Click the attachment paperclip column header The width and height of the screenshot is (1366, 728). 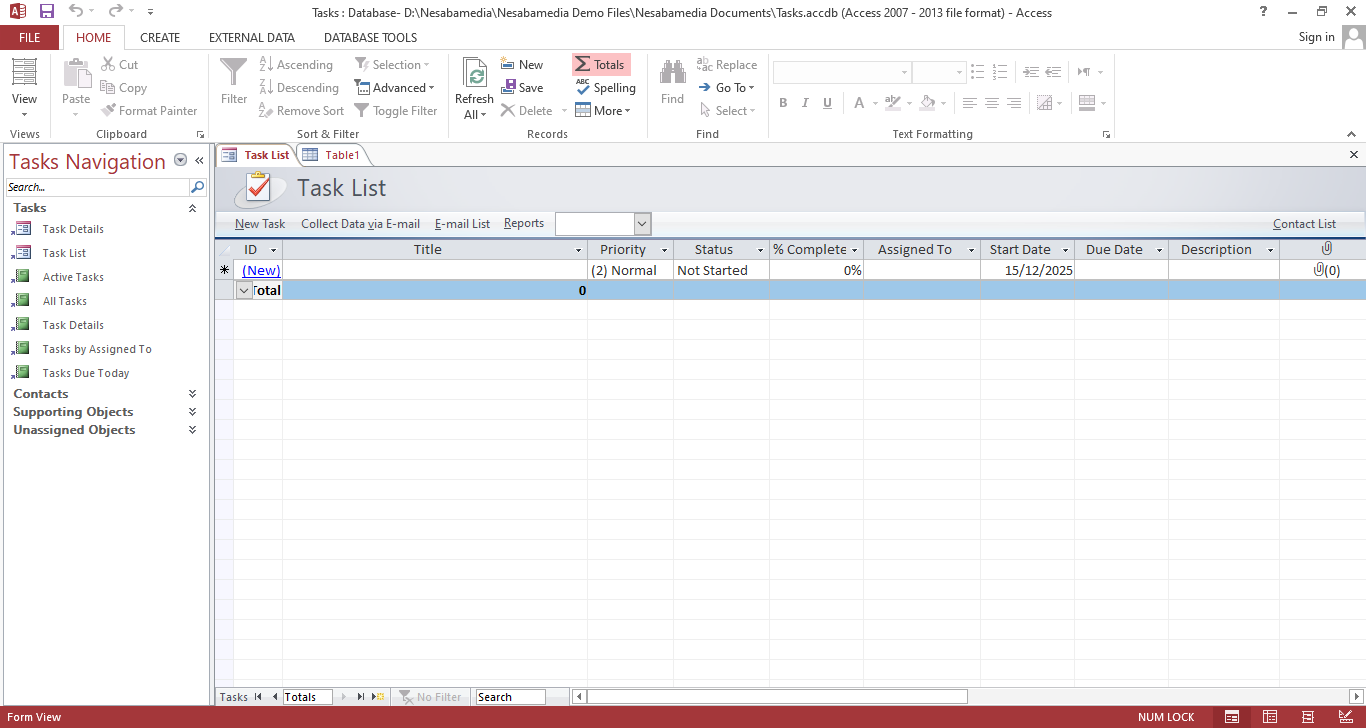[x=1326, y=249]
